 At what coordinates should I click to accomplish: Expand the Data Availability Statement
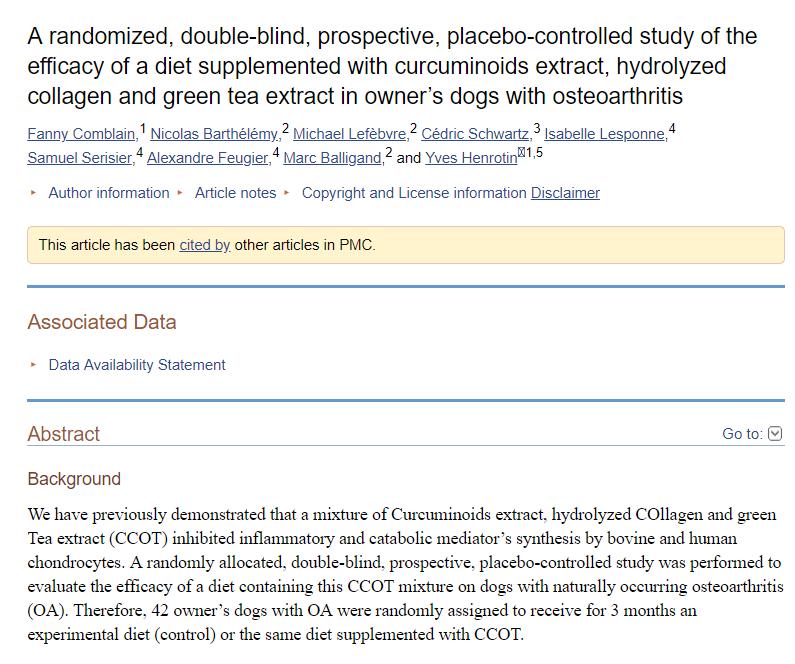(137, 365)
